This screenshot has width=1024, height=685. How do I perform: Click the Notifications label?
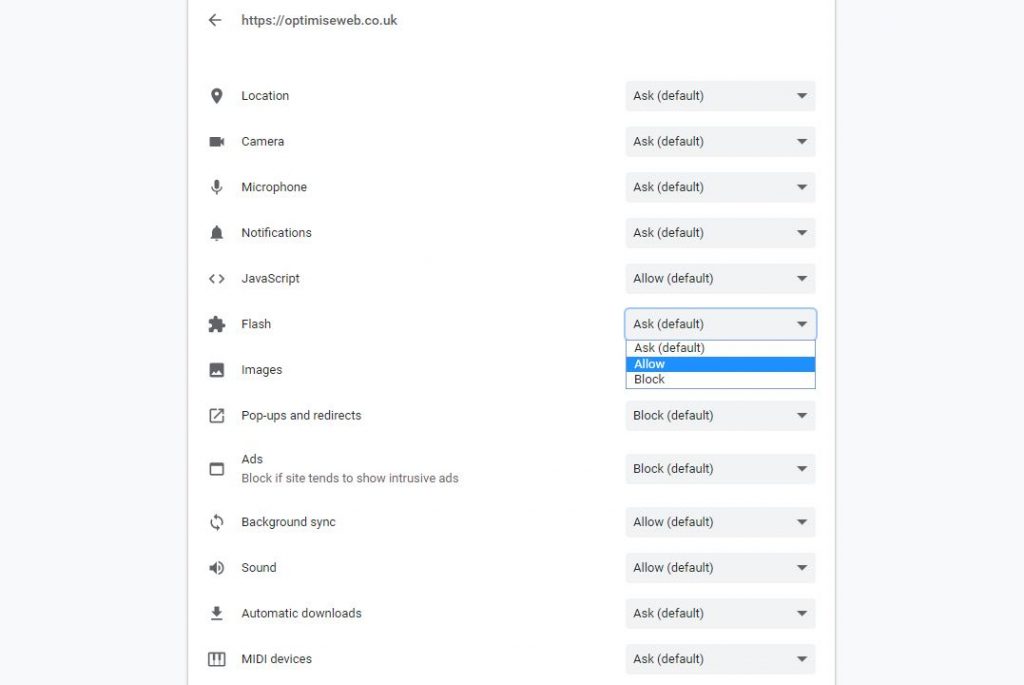276,233
